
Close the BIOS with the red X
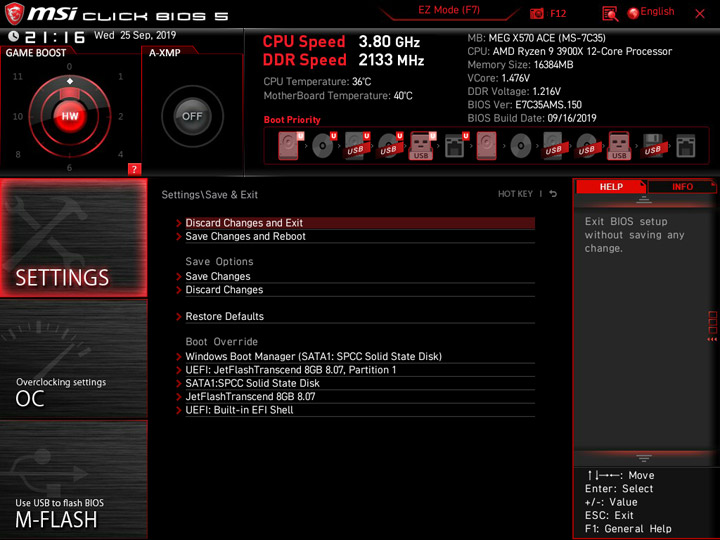point(699,14)
